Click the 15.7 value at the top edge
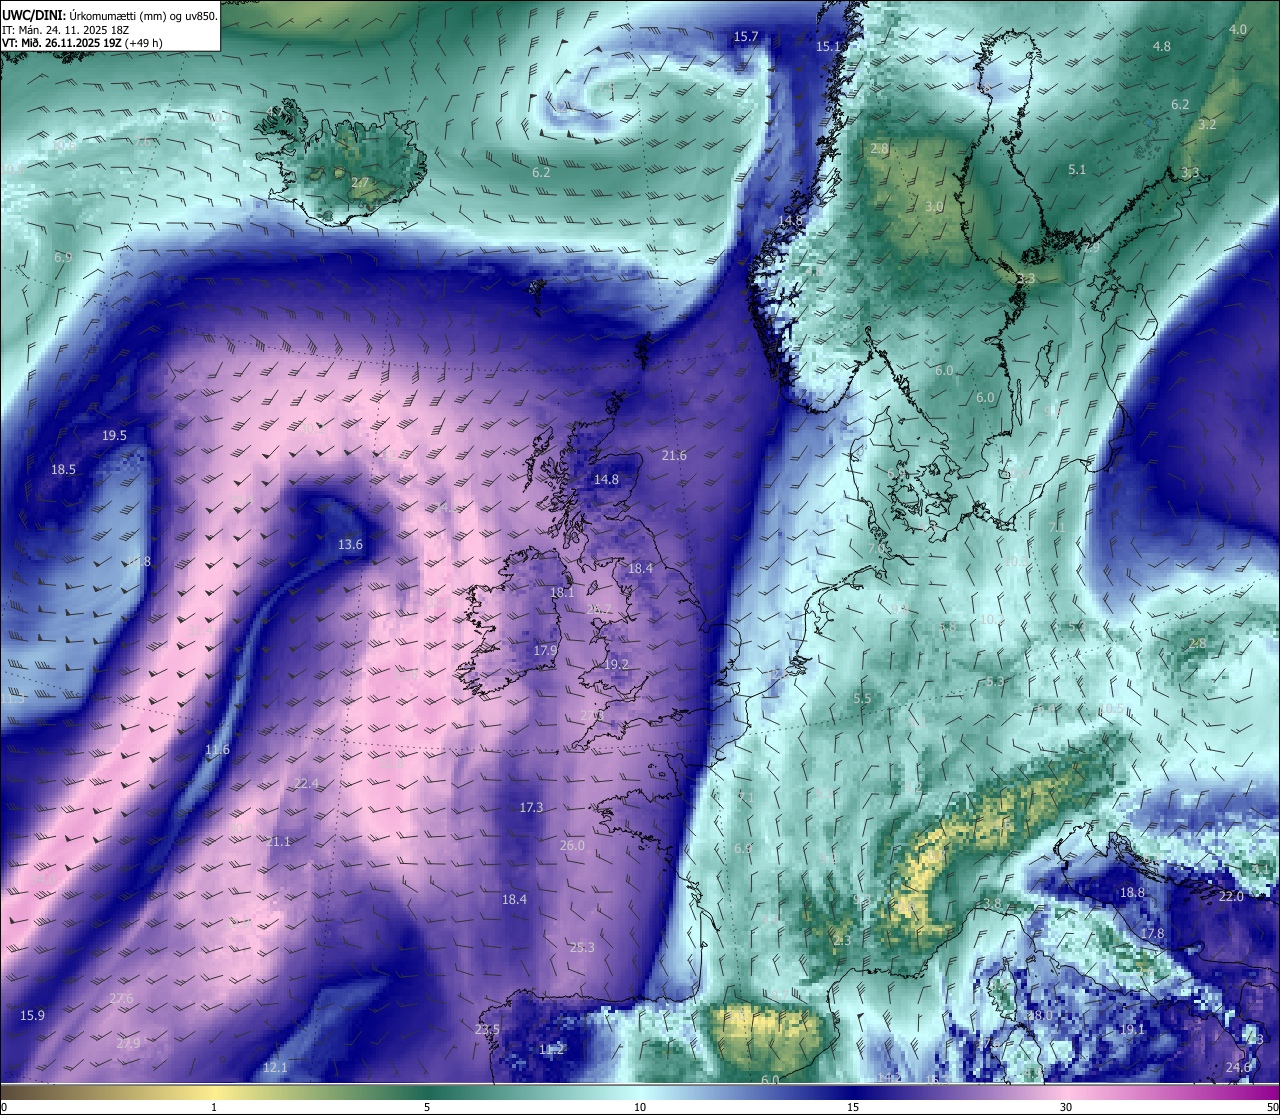 [x=746, y=37]
